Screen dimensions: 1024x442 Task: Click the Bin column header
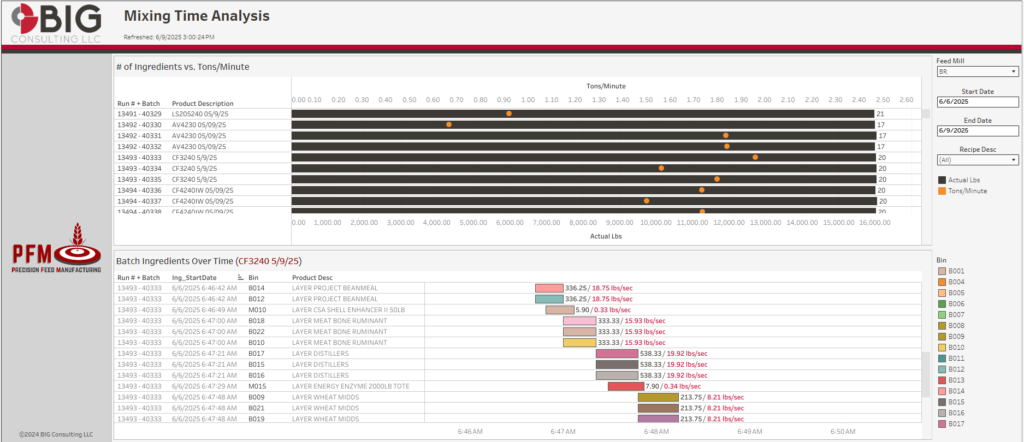coord(254,277)
